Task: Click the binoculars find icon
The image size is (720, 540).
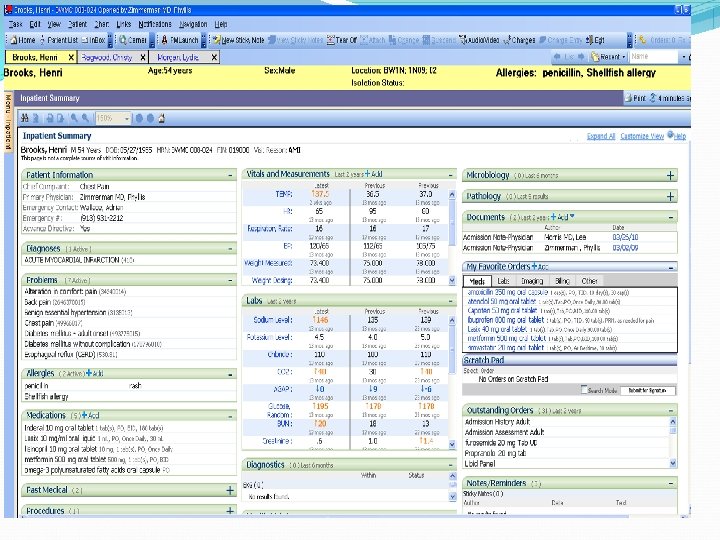Action: point(25,118)
